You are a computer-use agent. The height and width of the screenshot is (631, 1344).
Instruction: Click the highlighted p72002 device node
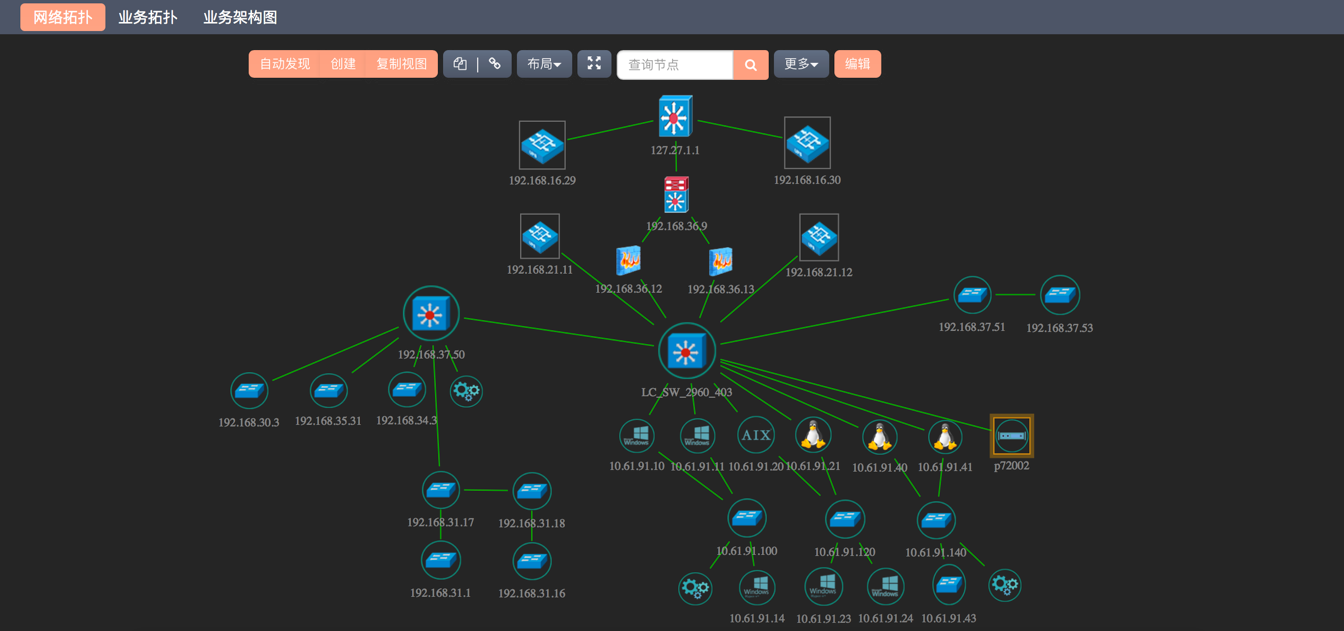pos(1011,436)
